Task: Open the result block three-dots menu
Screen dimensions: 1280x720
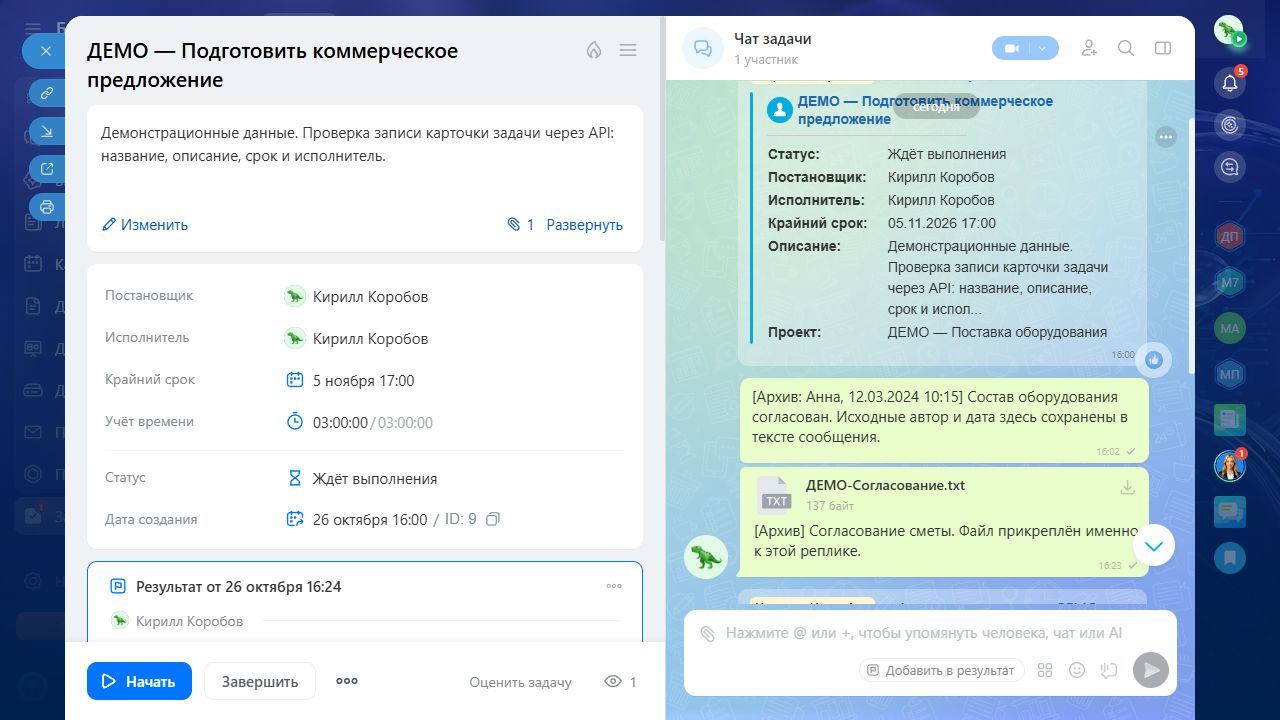Action: click(x=614, y=586)
